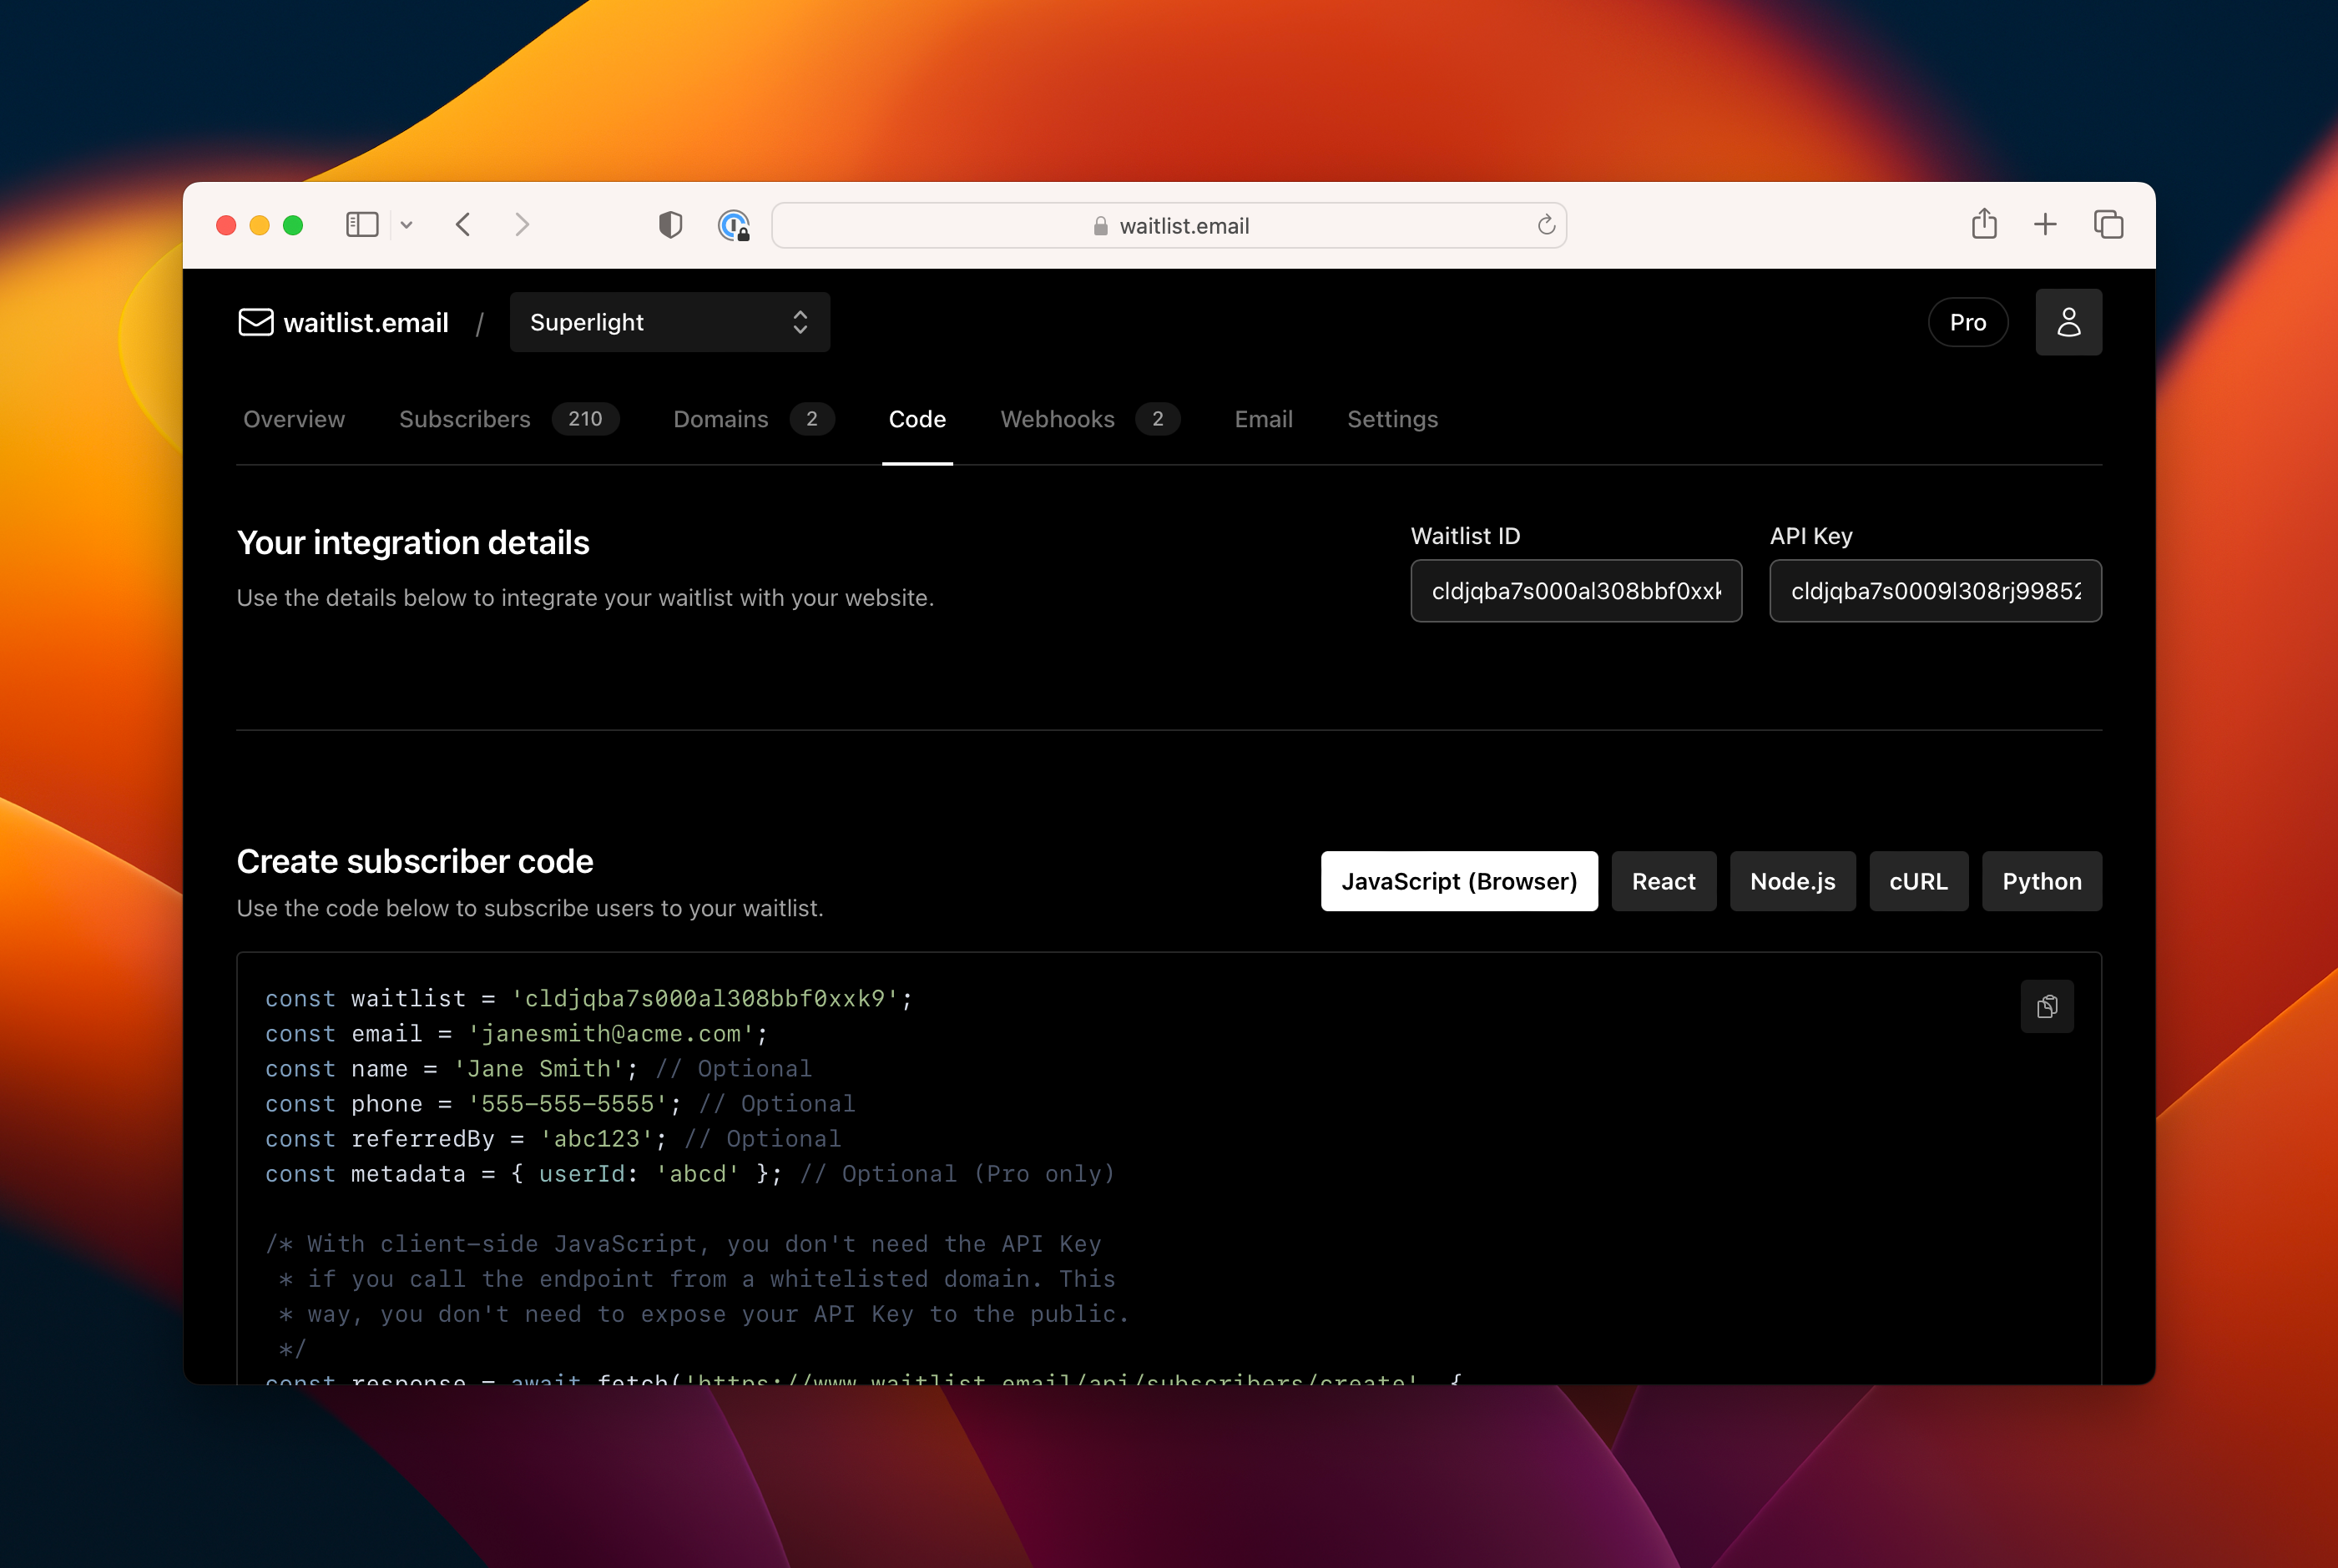Switch to the Subscribers tab

click(465, 419)
